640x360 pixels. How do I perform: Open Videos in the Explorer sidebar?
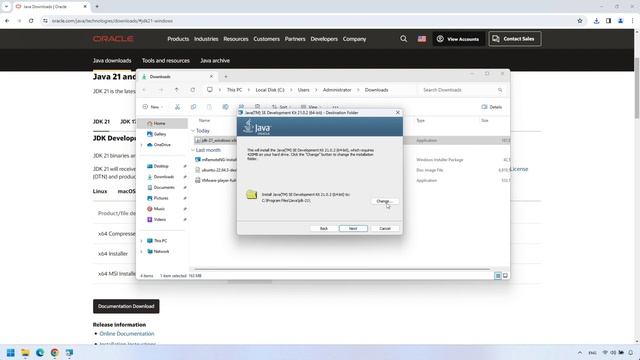click(x=160, y=220)
